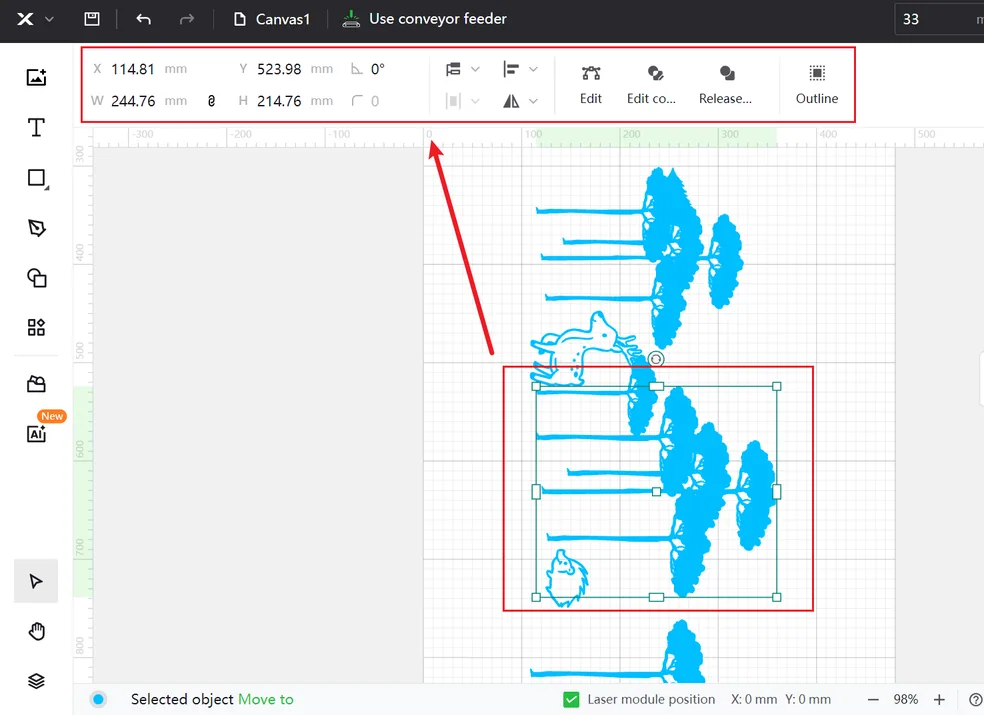Open the distribute spacing dropdown
The height and width of the screenshot is (715, 984).
462,100
